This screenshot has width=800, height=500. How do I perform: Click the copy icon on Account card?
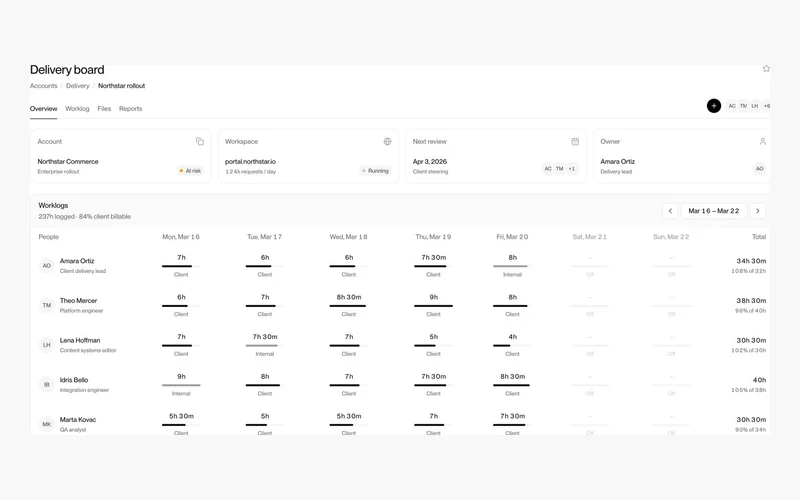(x=199, y=141)
